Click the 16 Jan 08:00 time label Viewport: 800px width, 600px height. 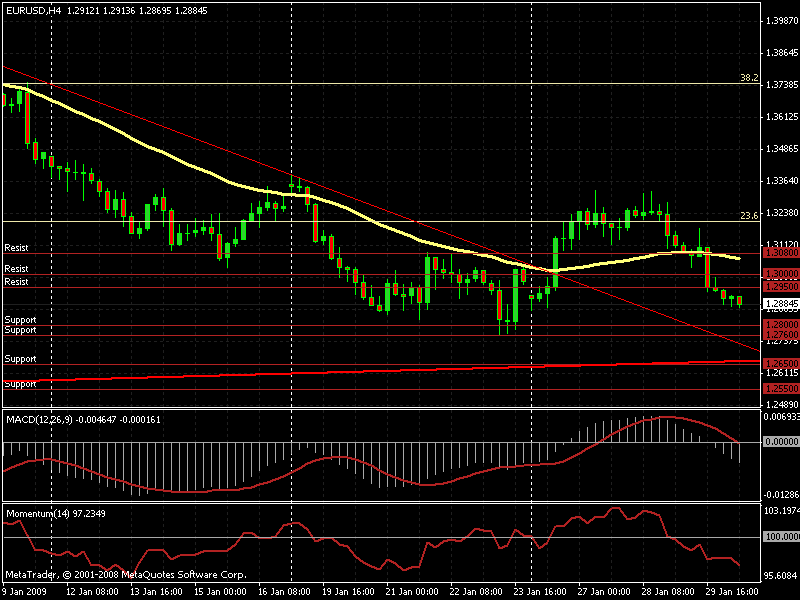284,592
